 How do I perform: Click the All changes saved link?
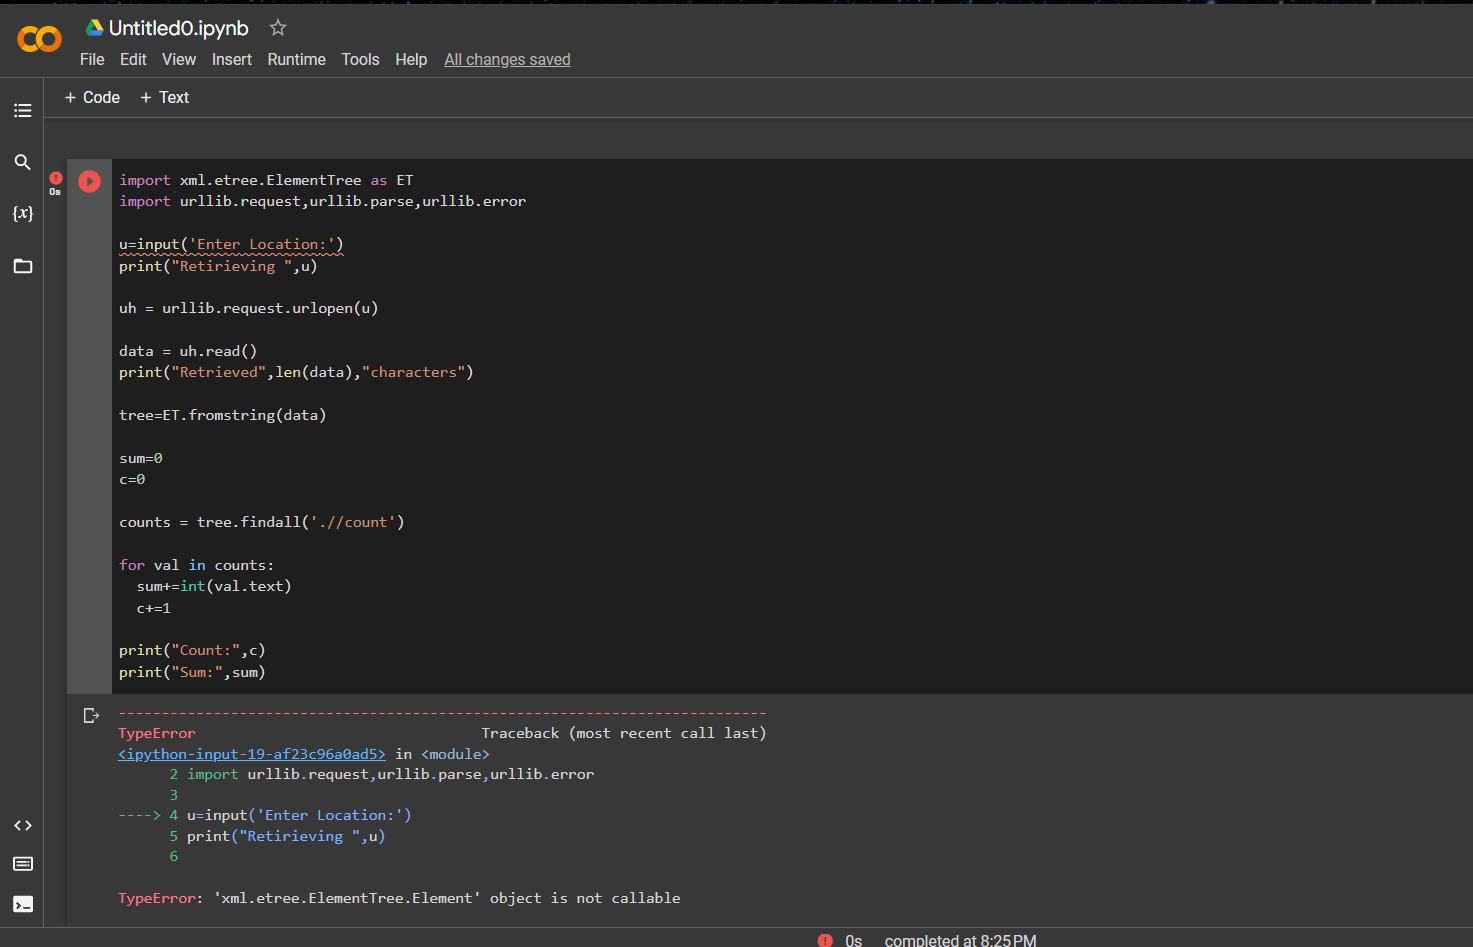coord(507,59)
